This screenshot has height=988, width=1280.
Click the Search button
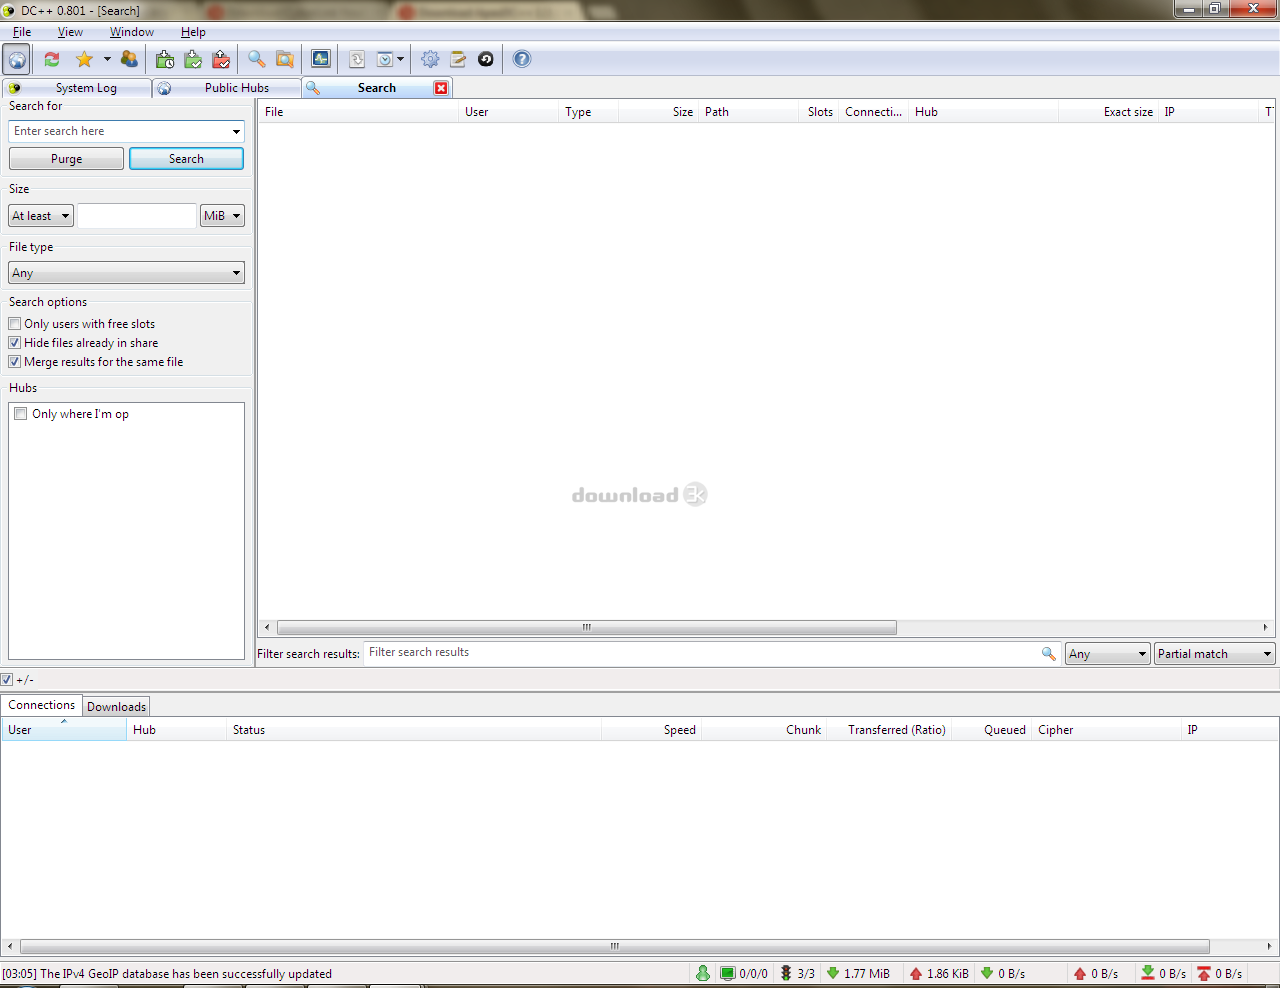click(186, 159)
